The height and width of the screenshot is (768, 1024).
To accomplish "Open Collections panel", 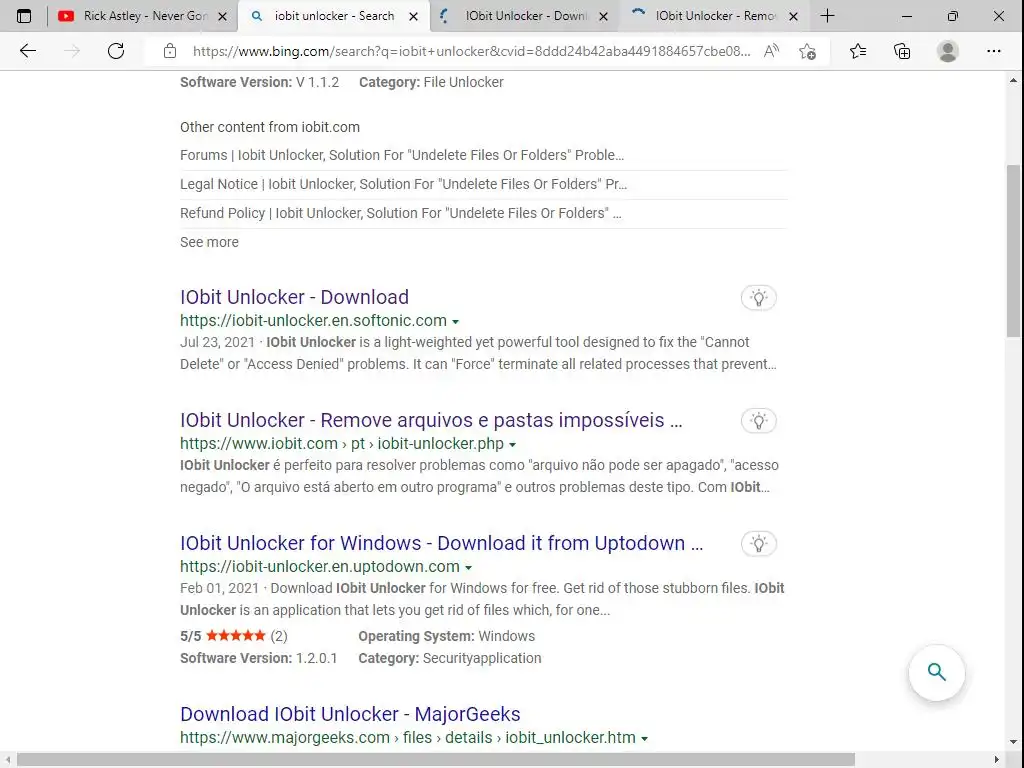I will pyautogui.click(x=902, y=51).
